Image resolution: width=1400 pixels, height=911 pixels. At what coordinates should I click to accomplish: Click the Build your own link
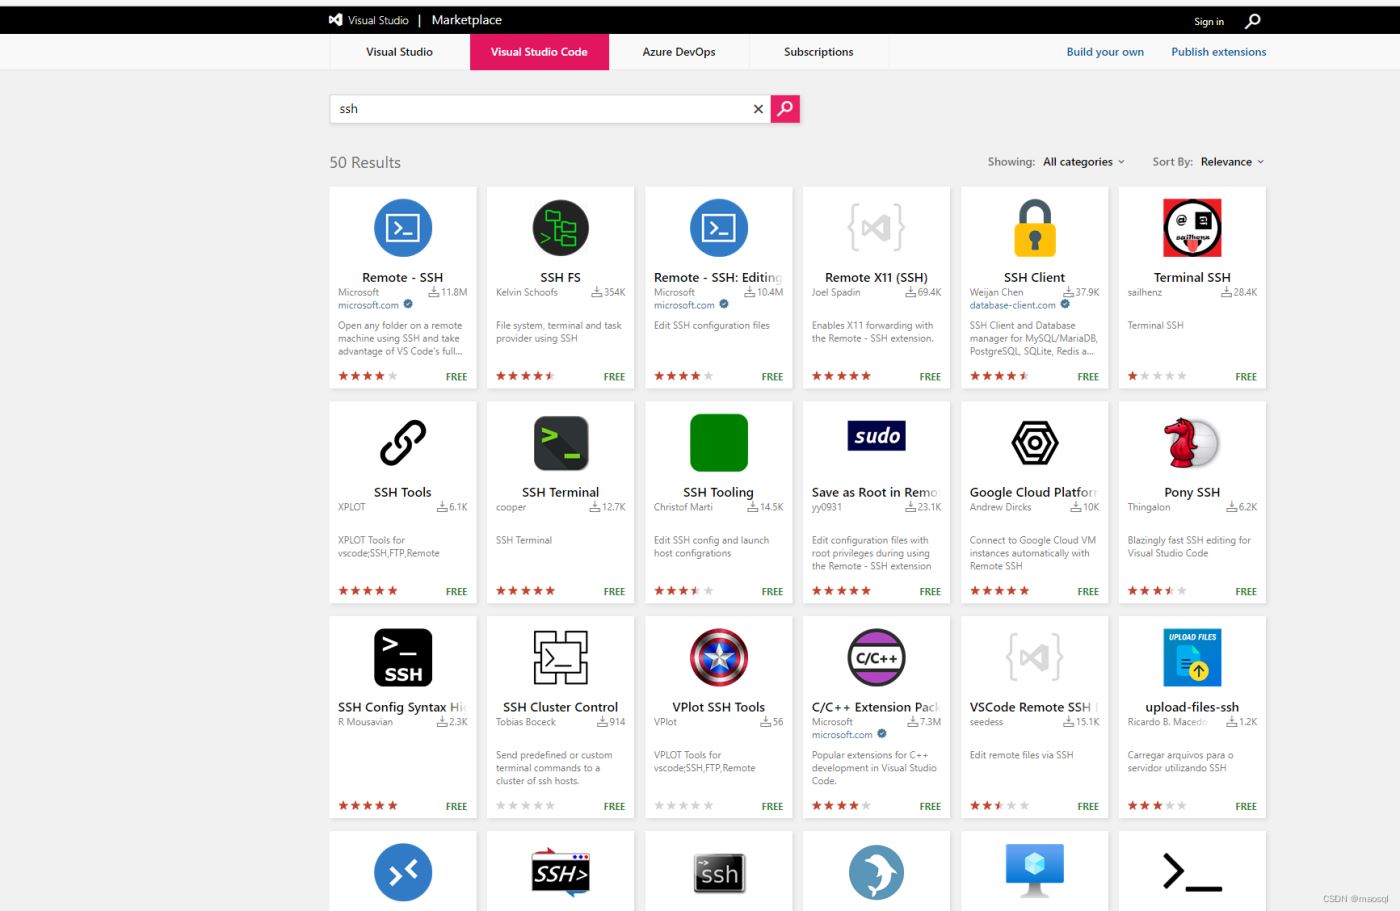1105,52
